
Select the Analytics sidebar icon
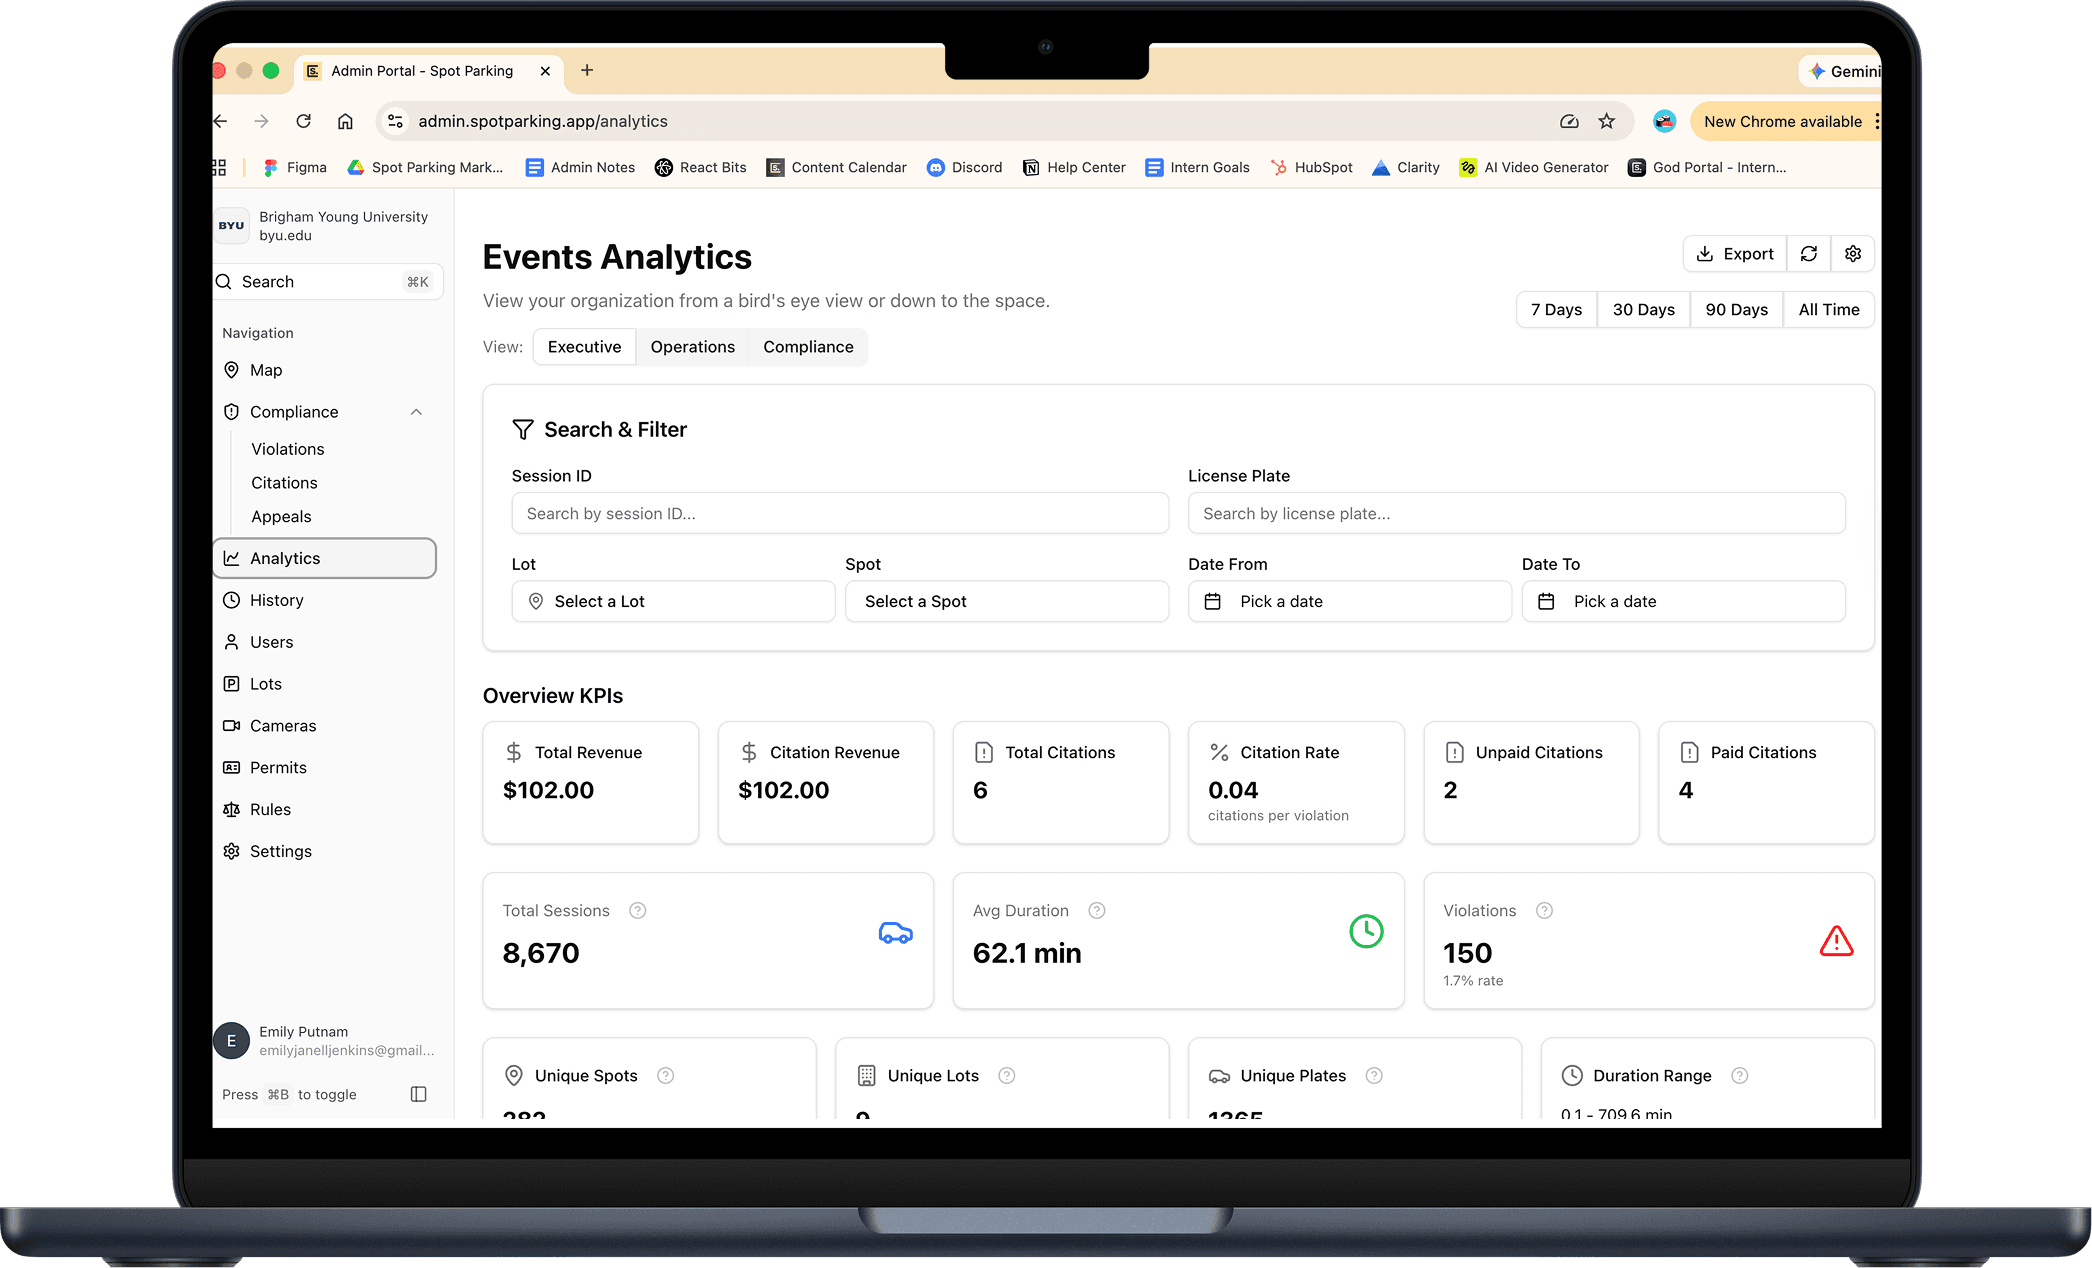coord(232,558)
